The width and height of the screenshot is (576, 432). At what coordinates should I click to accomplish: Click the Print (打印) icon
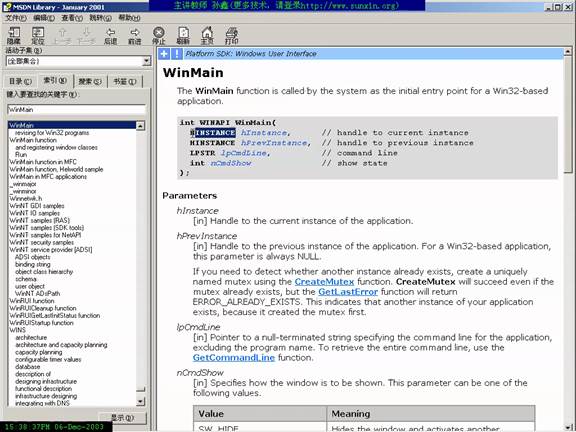(231, 36)
